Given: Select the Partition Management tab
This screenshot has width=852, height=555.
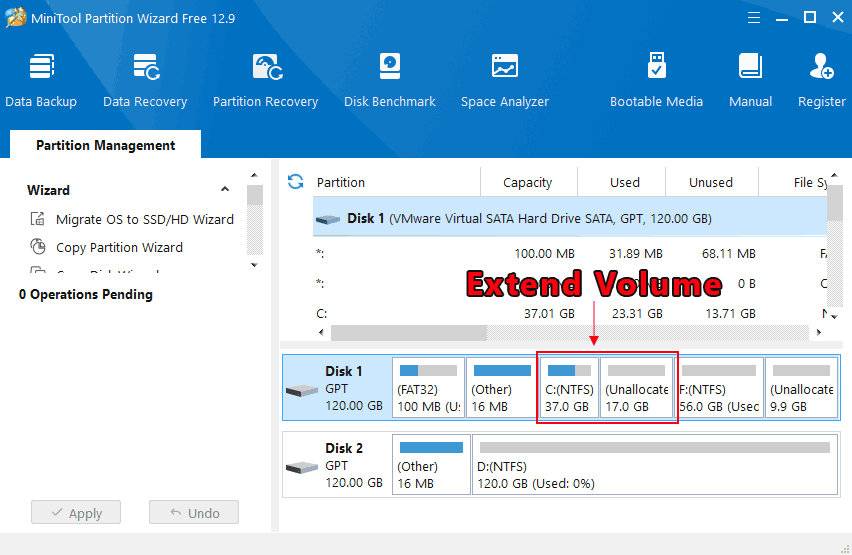Looking at the screenshot, I should (x=105, y=145).
